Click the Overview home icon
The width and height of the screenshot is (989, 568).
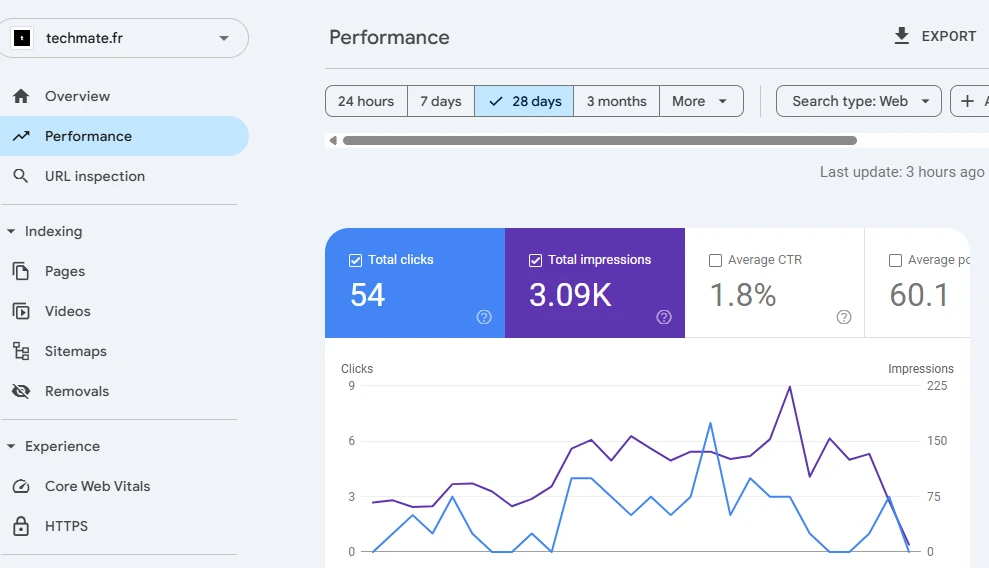point(21,96)
